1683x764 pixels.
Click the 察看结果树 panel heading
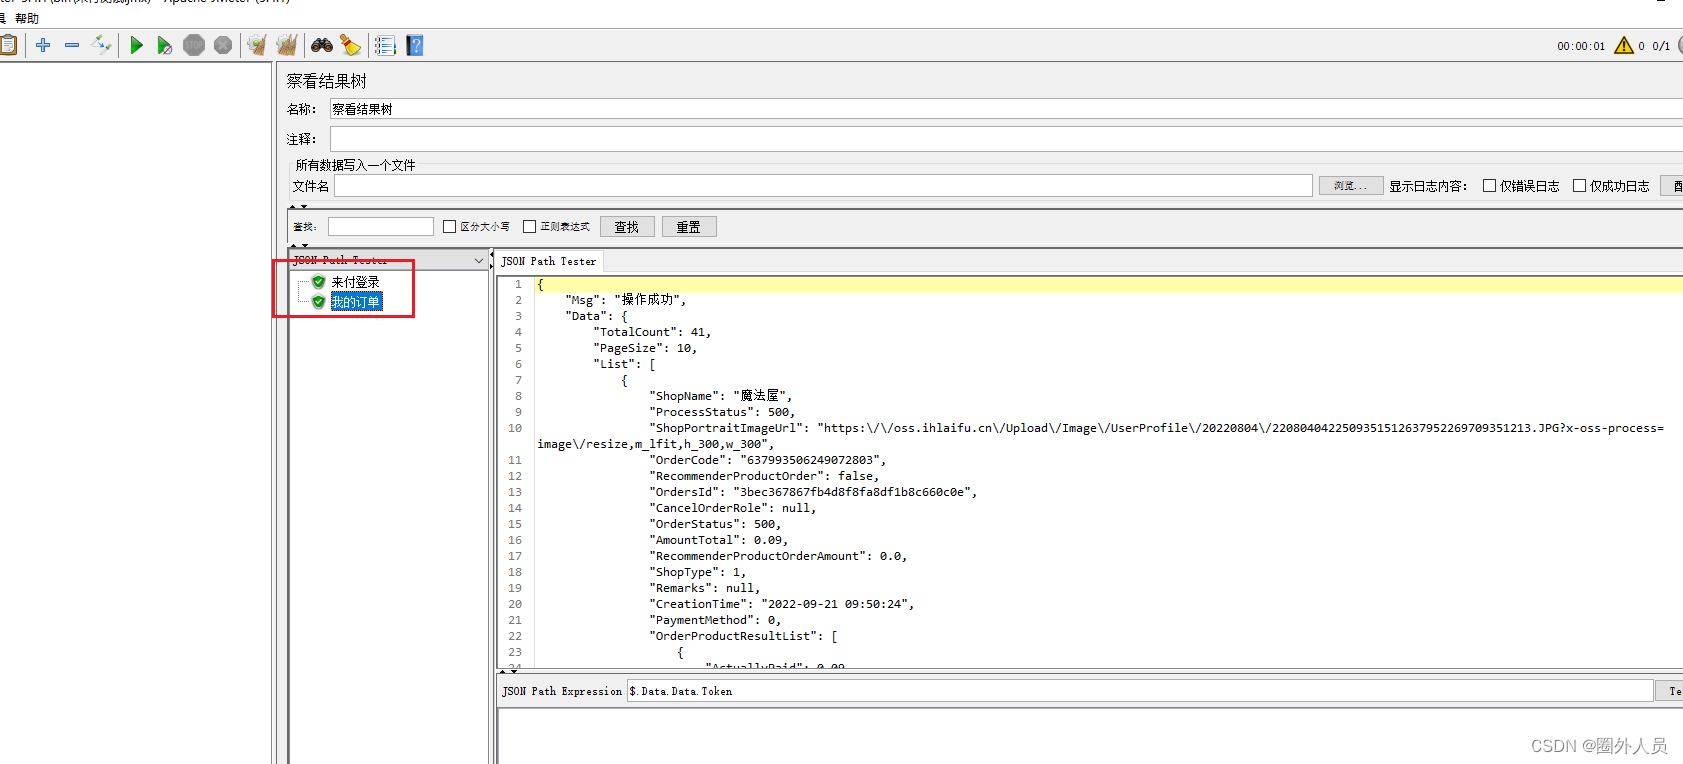coord(327,81)
